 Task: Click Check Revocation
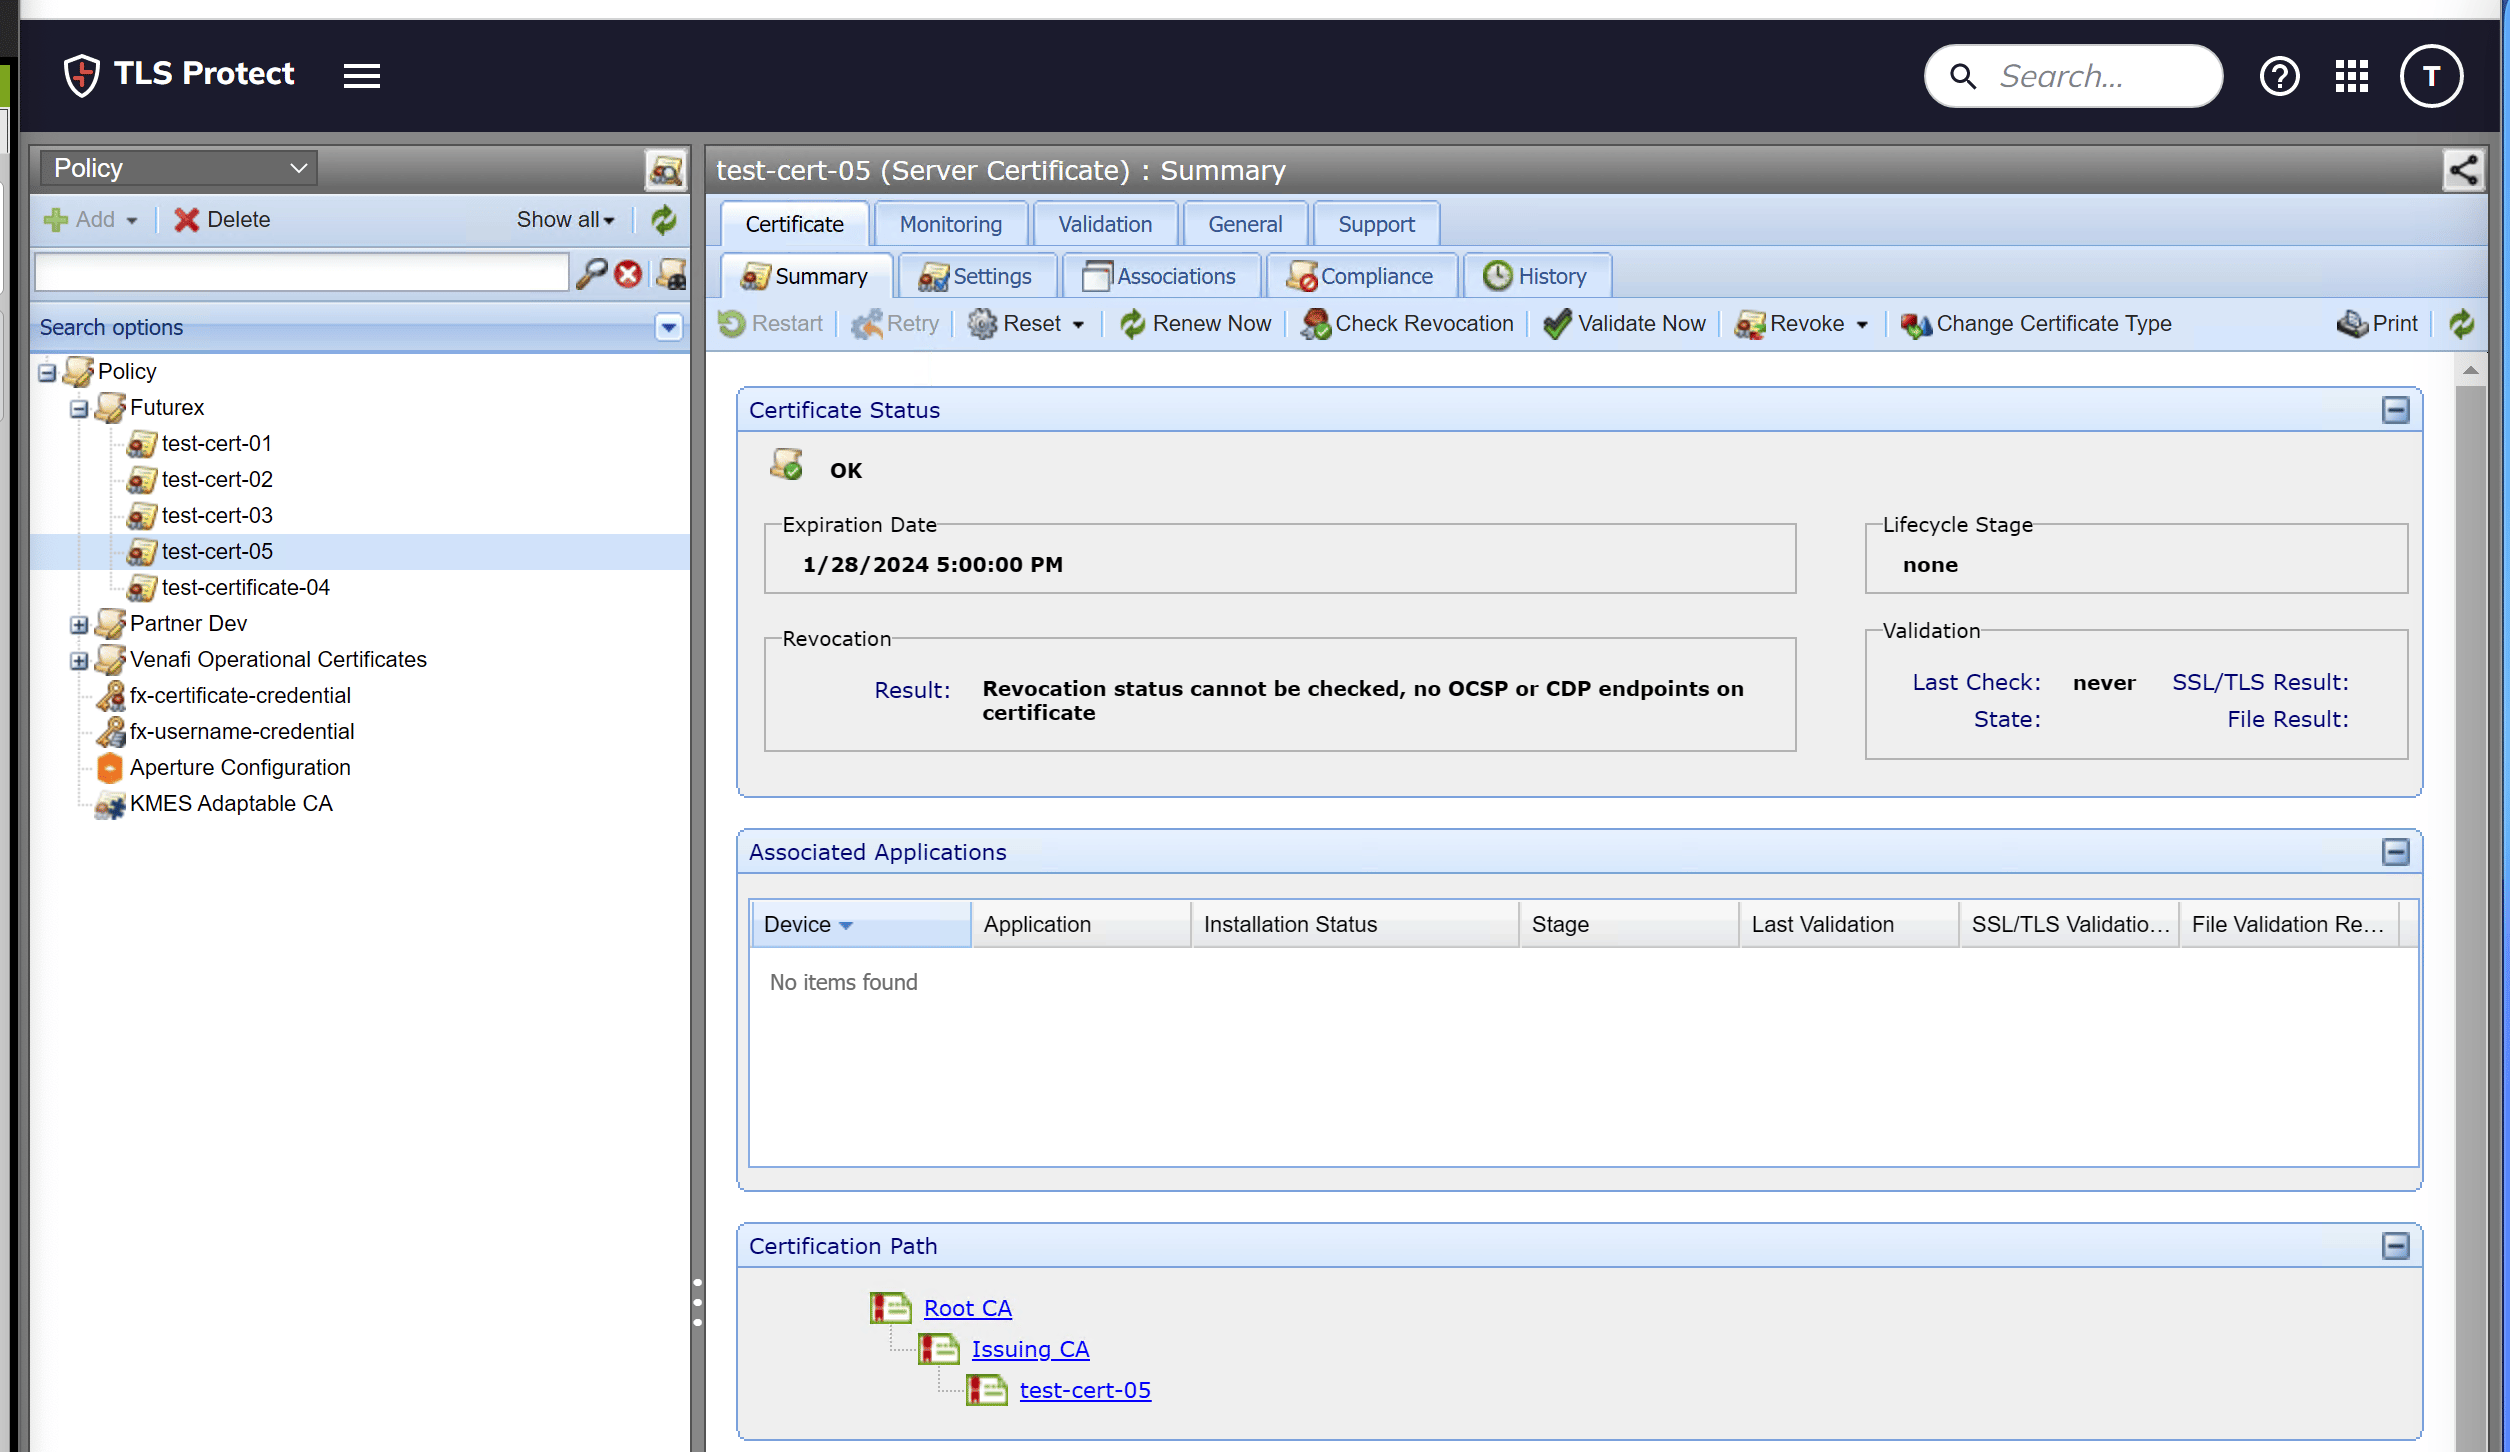pyautogui.click(x=1407, y=323)
